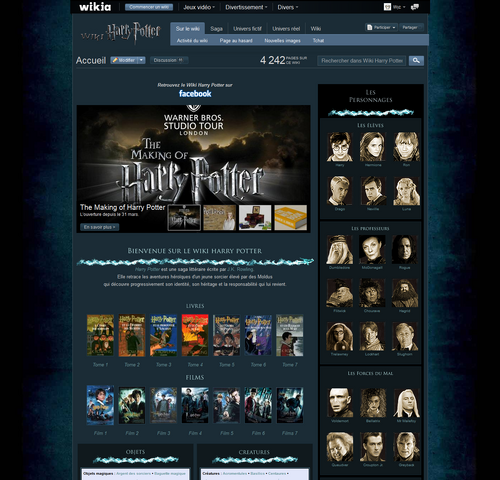Image resolution: width=500 pixels, height=480 pixels.
Task: Open the Participer dropdown button
Action: [x=381, y=27]
